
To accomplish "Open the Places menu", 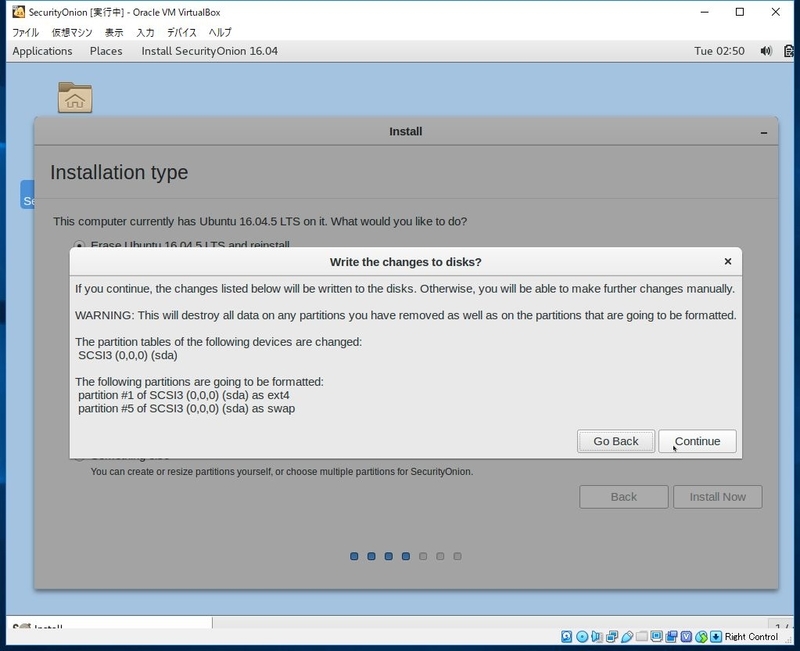I will pyautogui.click(x=106, y=51).
